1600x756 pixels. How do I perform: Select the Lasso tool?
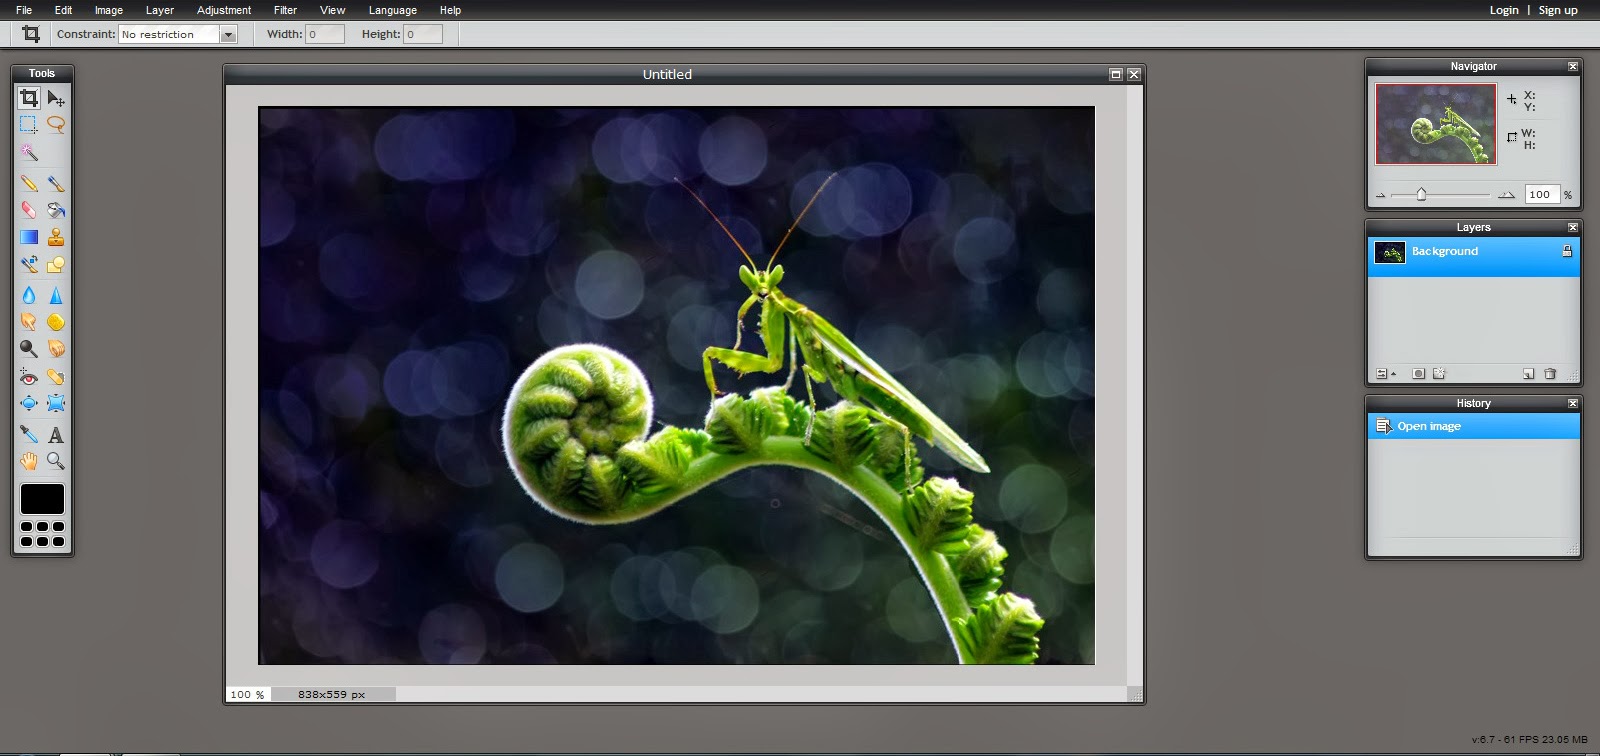[56, 125]
